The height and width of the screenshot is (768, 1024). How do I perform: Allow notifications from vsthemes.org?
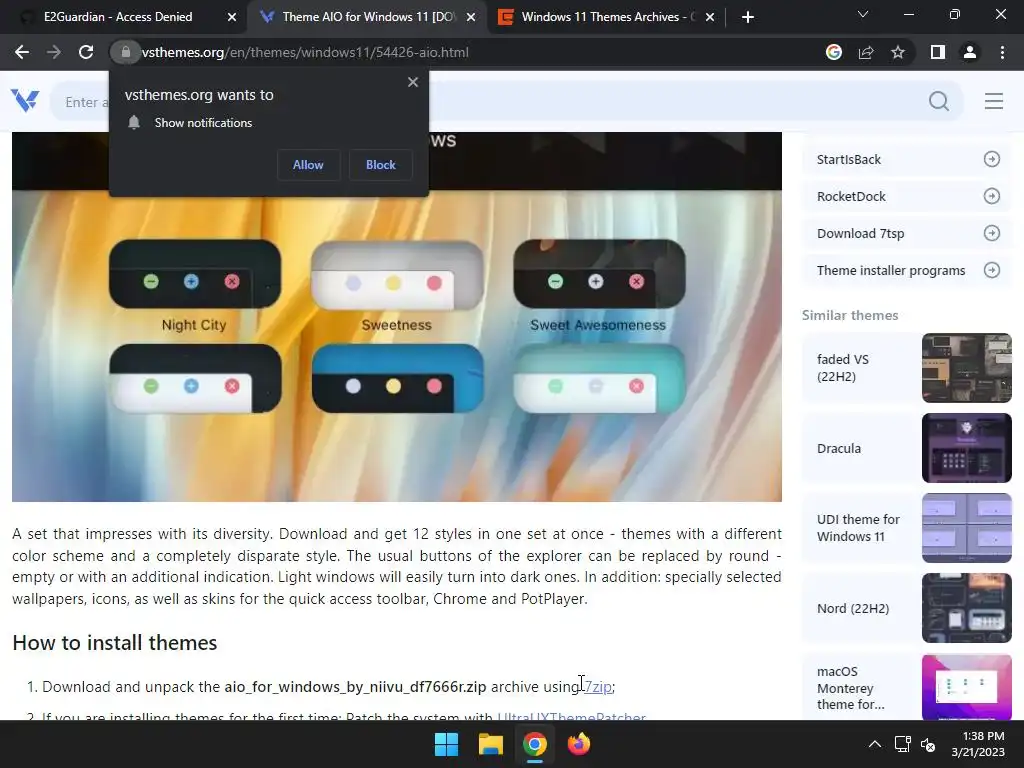coord(308,165)
